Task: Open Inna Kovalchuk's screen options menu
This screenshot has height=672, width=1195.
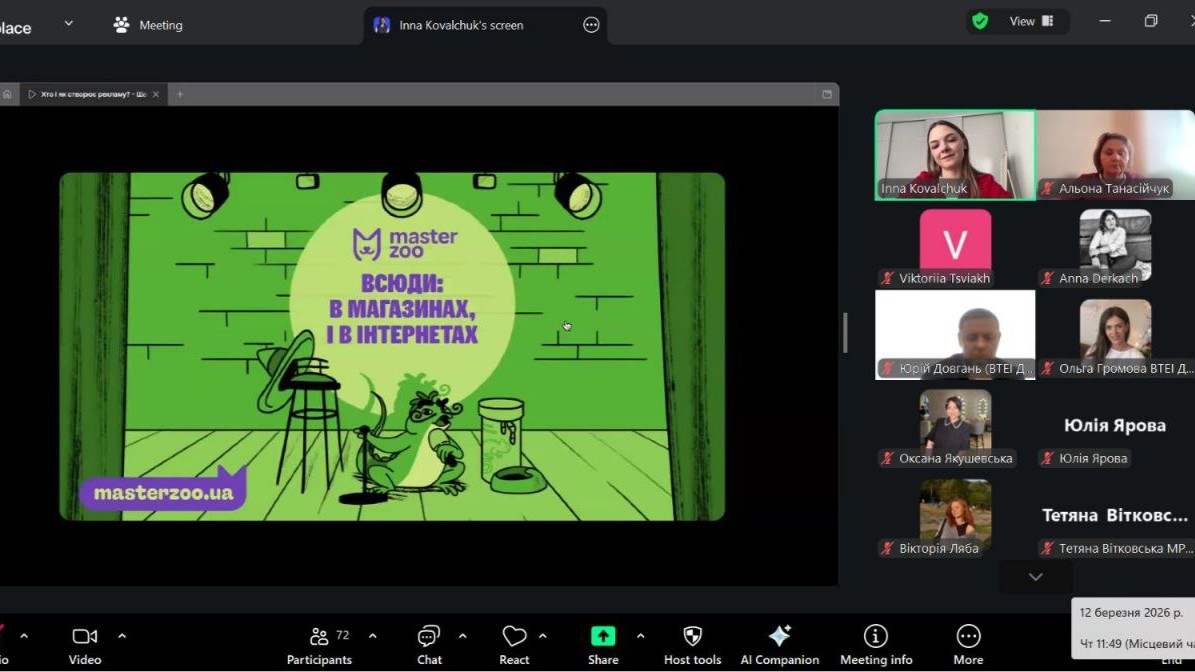Action: [x=591, y=25]
